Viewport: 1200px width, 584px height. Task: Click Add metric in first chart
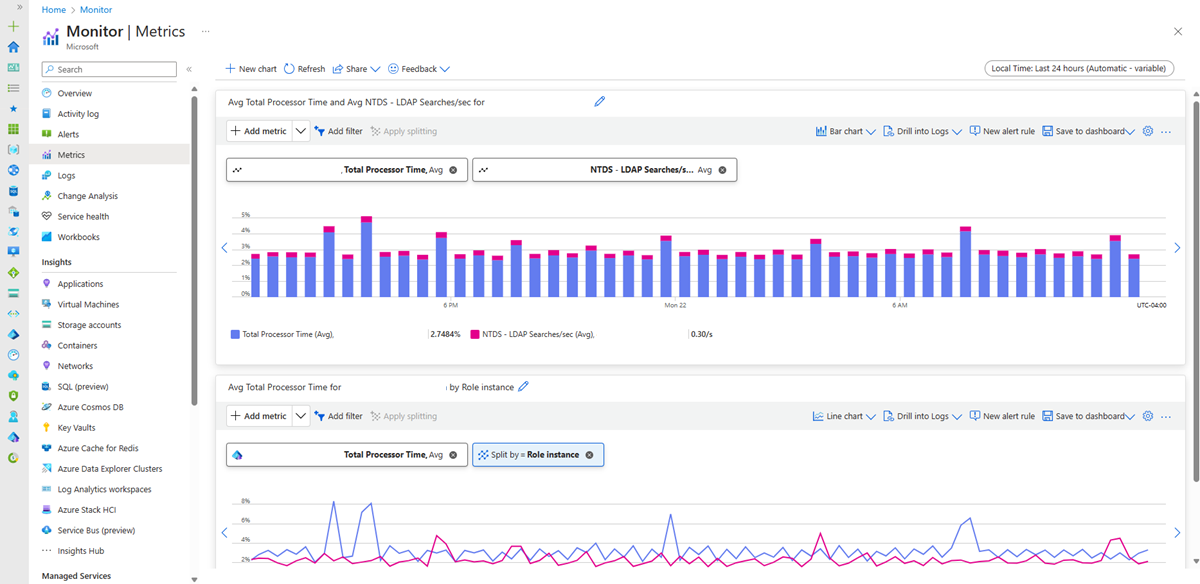pos(259,131)
